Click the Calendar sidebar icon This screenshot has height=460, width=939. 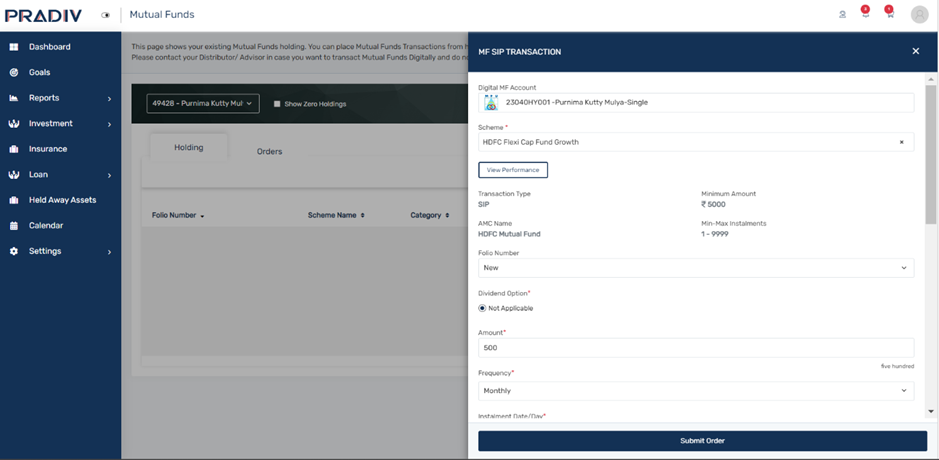coord(14,226)
